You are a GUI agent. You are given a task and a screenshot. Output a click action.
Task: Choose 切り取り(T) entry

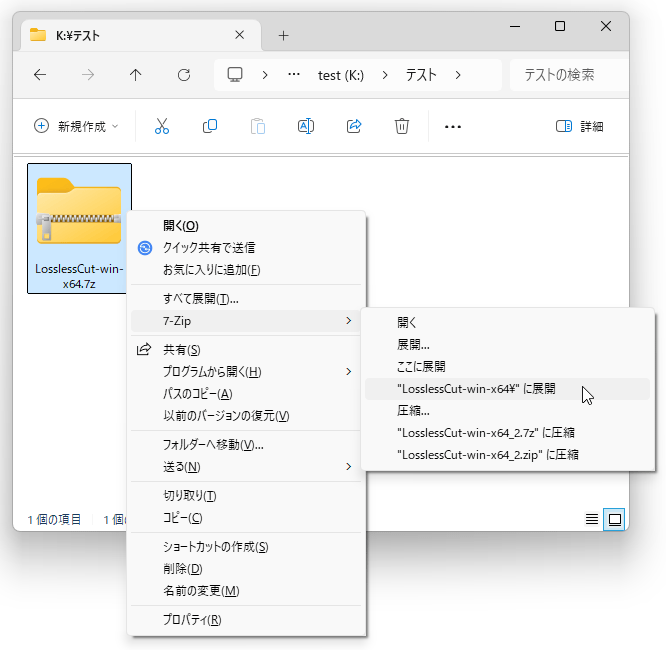[246, 496]
